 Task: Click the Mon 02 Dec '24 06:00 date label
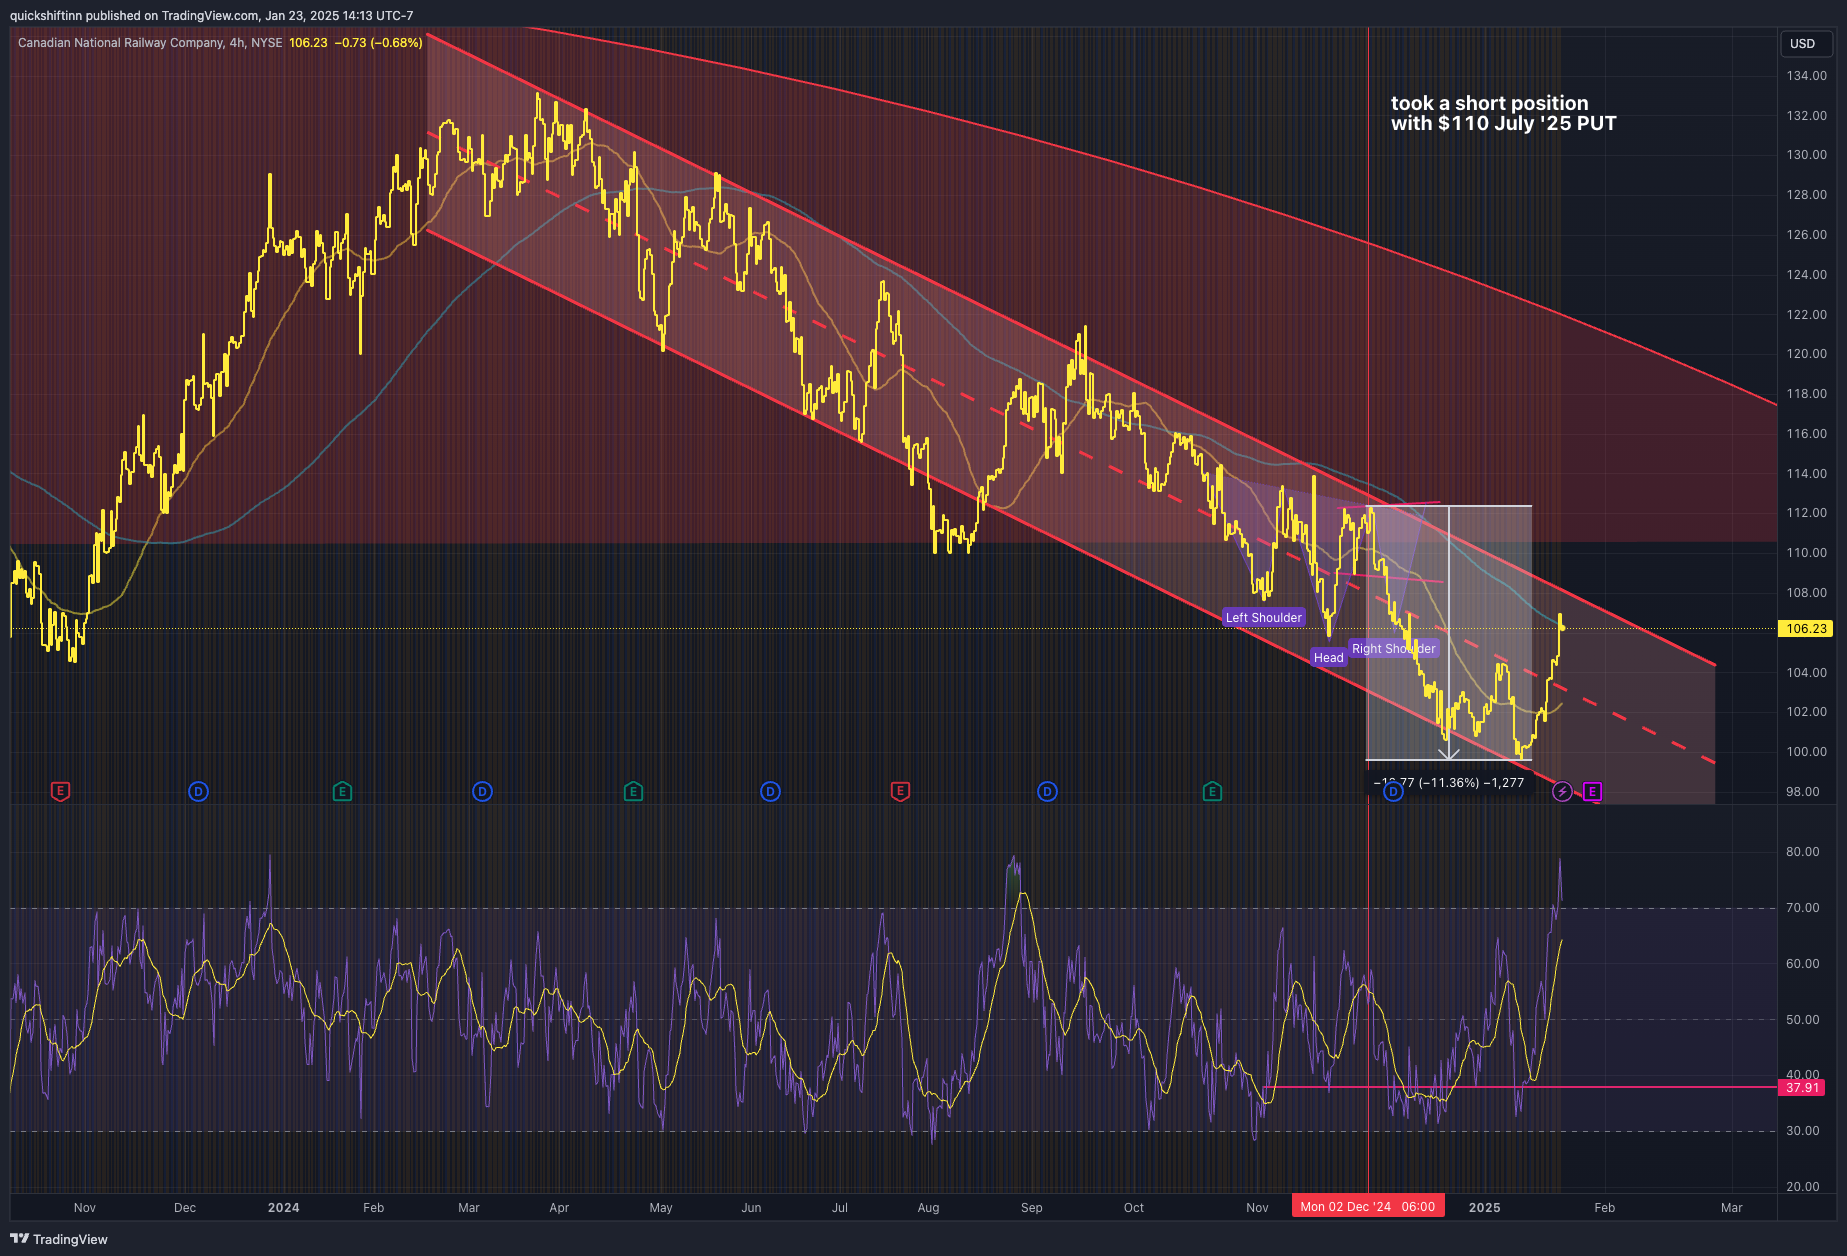[1367, 1207]
